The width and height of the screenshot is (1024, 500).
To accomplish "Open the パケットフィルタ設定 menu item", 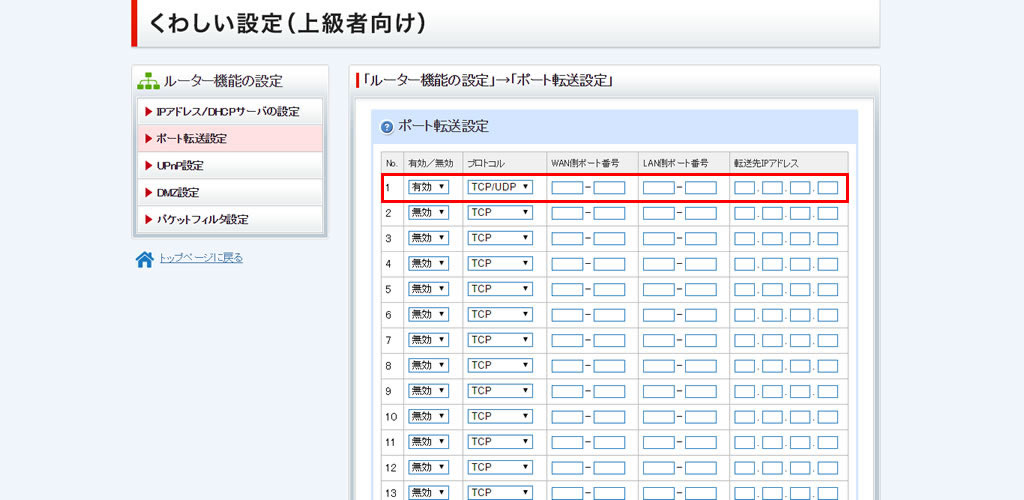I will pyautogui.click(x=229, y=219).
